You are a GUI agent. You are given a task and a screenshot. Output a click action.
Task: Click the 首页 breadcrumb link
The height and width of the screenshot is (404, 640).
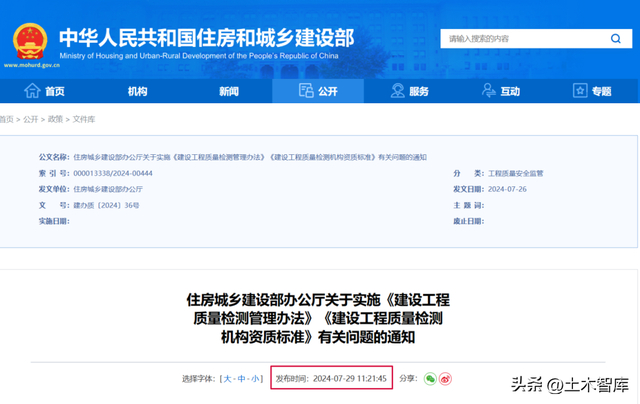click(7, 119)
